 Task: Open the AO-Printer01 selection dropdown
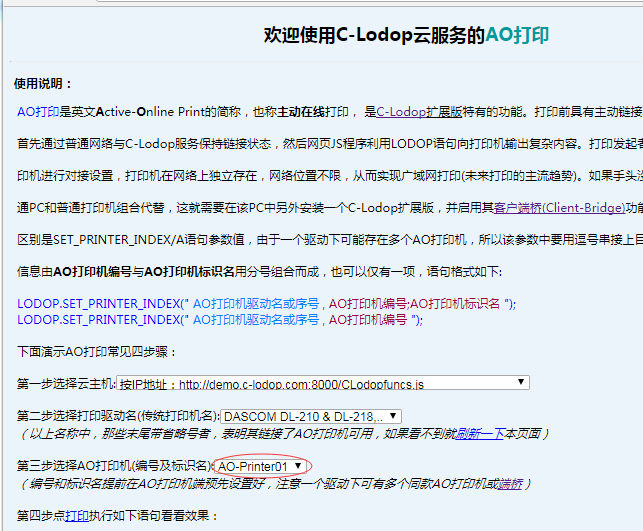(x=261, y=466)
